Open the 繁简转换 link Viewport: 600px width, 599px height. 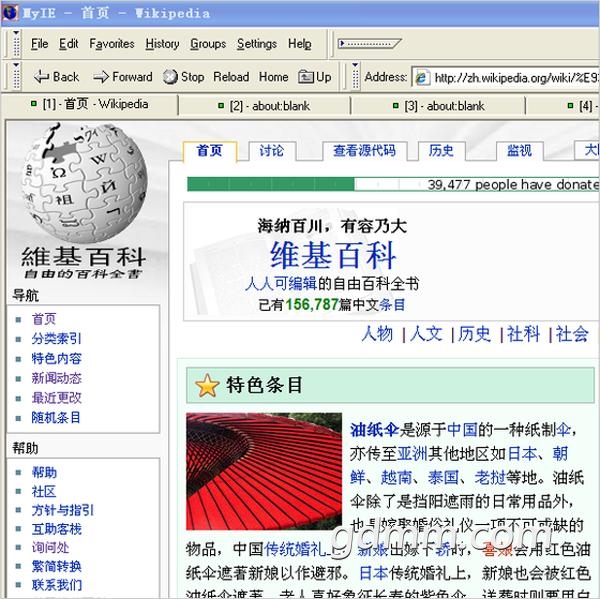57,566
